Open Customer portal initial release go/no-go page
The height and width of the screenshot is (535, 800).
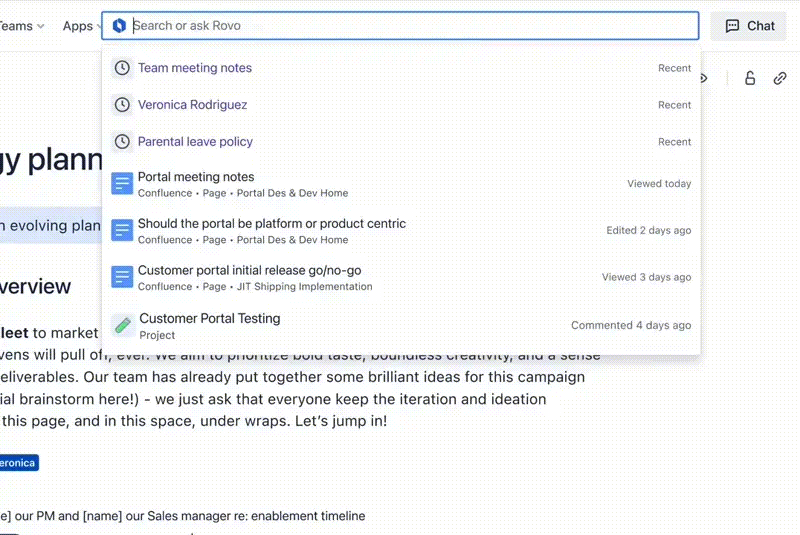[x=249, y=271]
